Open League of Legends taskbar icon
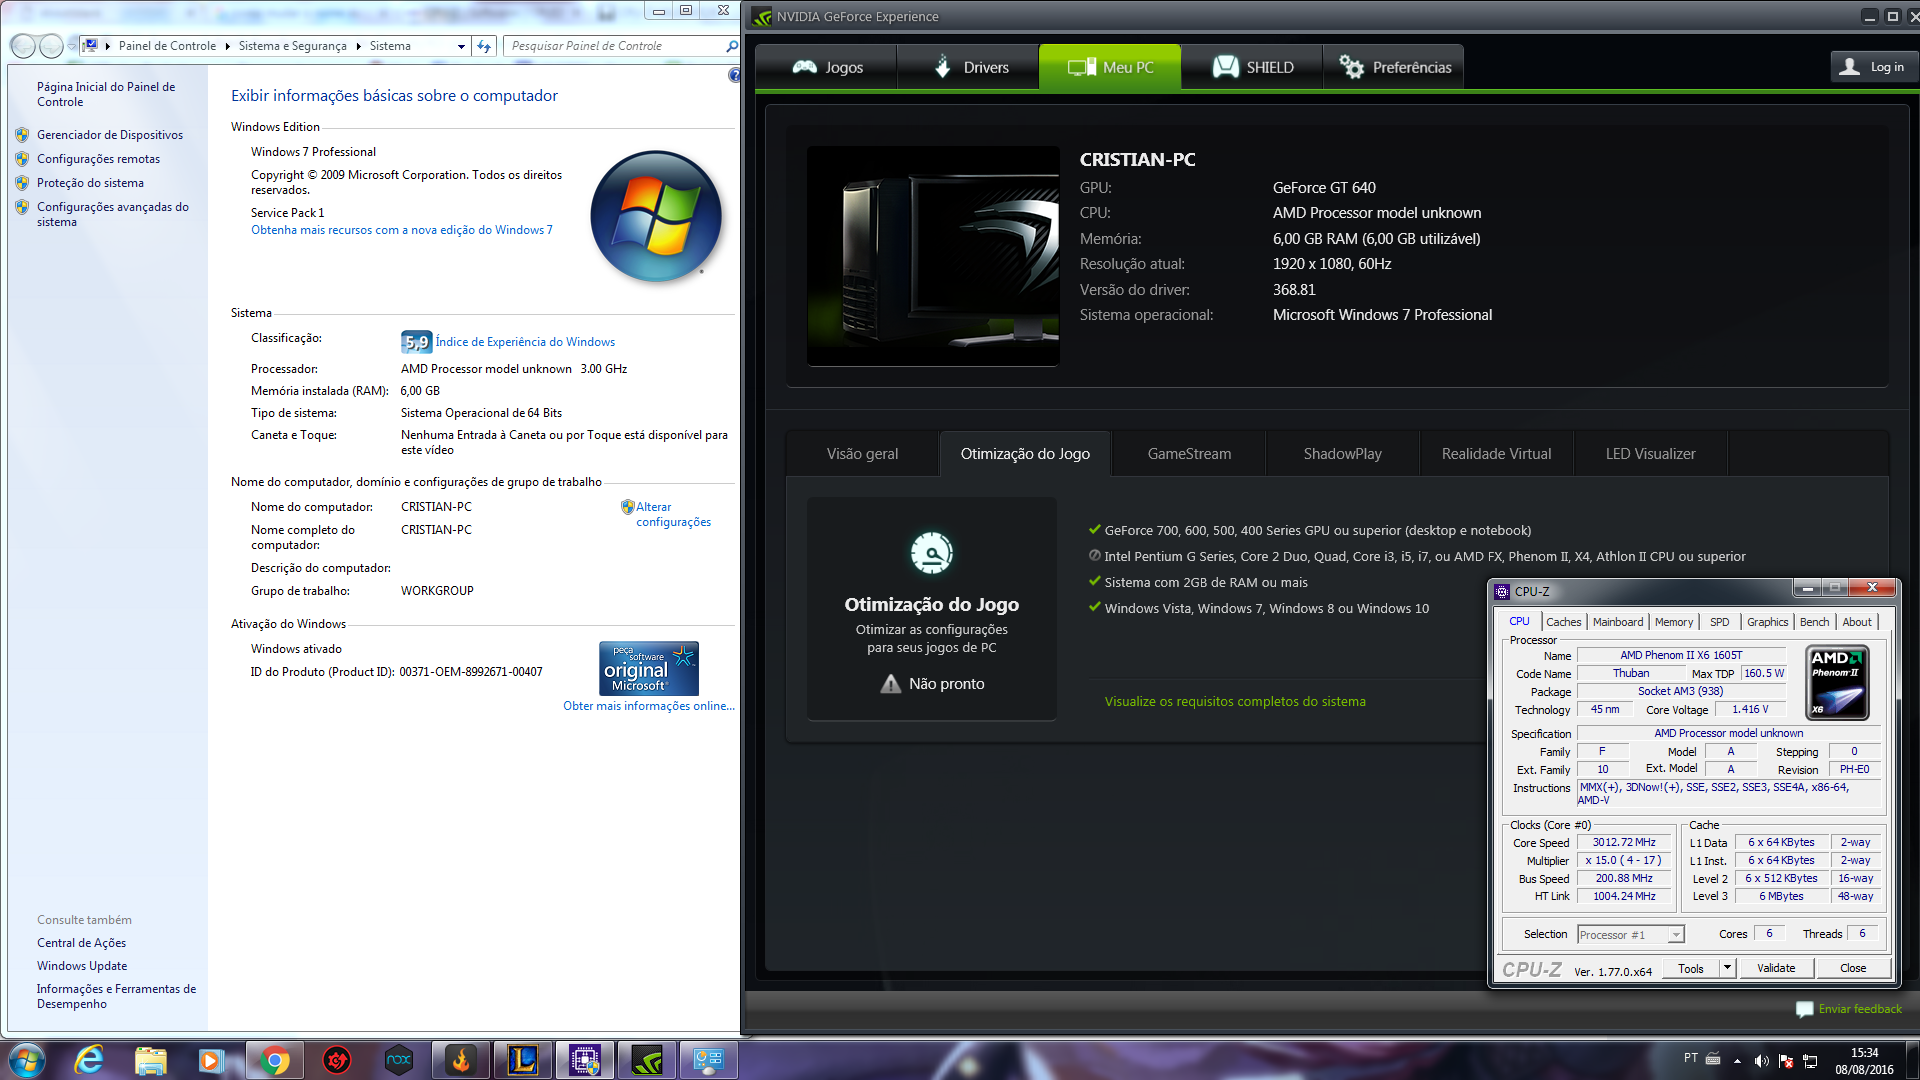This screenshot has width=1920, height=1080. tap(523, 1060)
